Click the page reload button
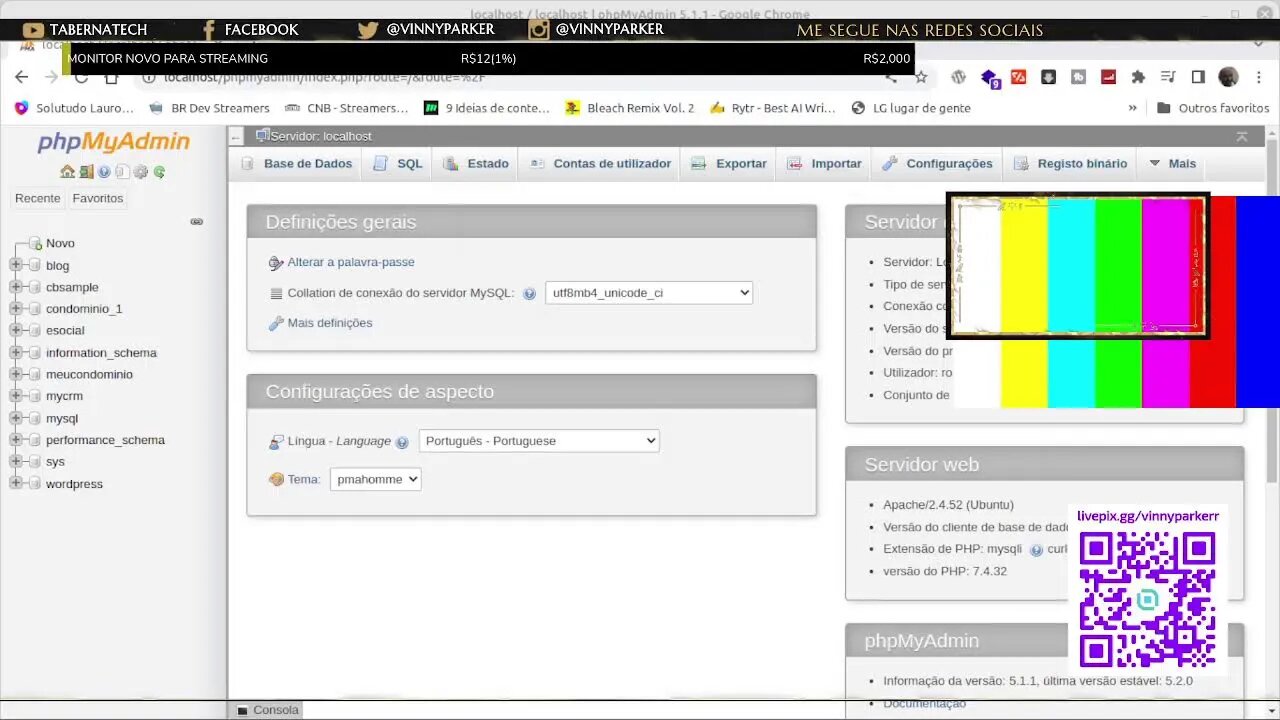 click(82, 77)
